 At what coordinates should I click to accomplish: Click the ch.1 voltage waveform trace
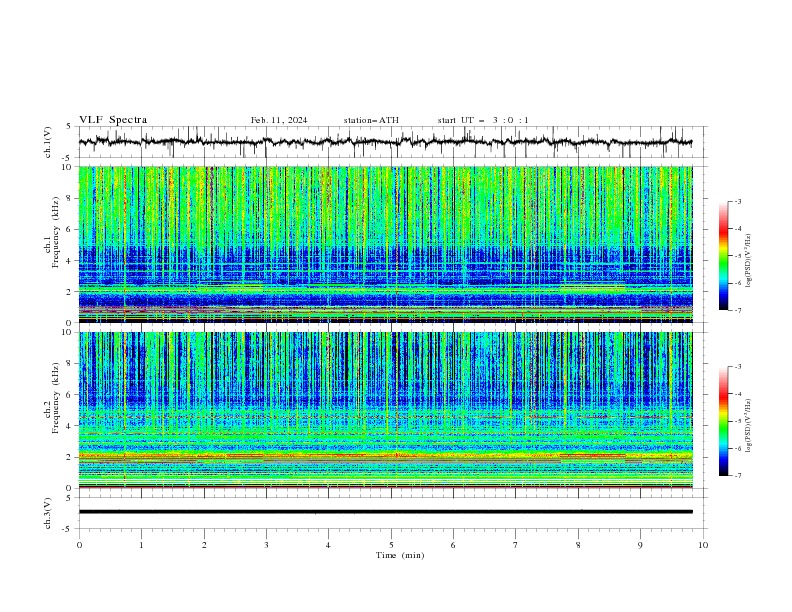385,142
